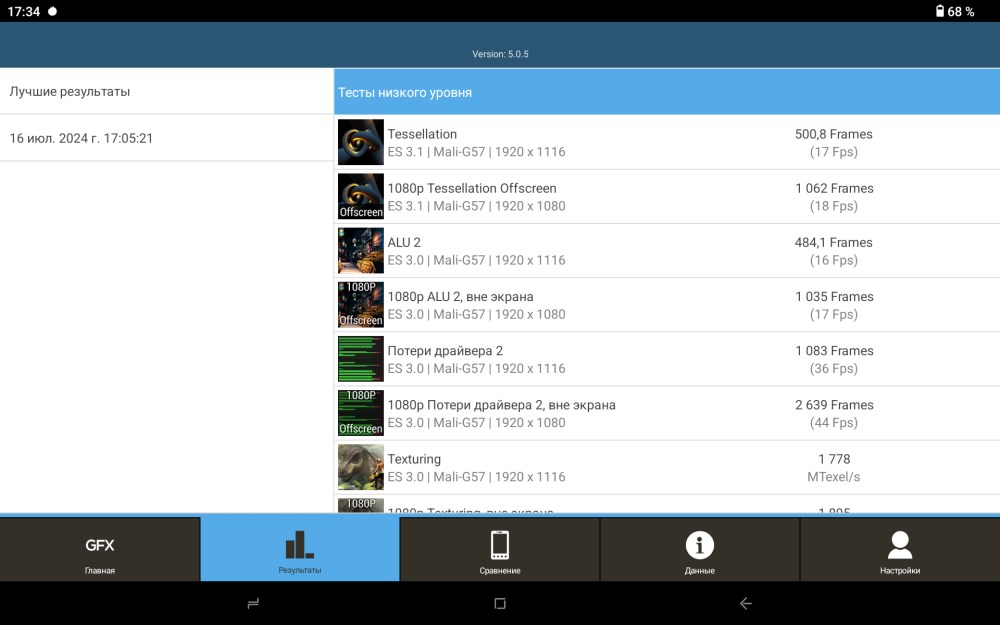Click the Version: 5.0.5 label
This screenshot has height=625, width=1000.
click(500, 54)
